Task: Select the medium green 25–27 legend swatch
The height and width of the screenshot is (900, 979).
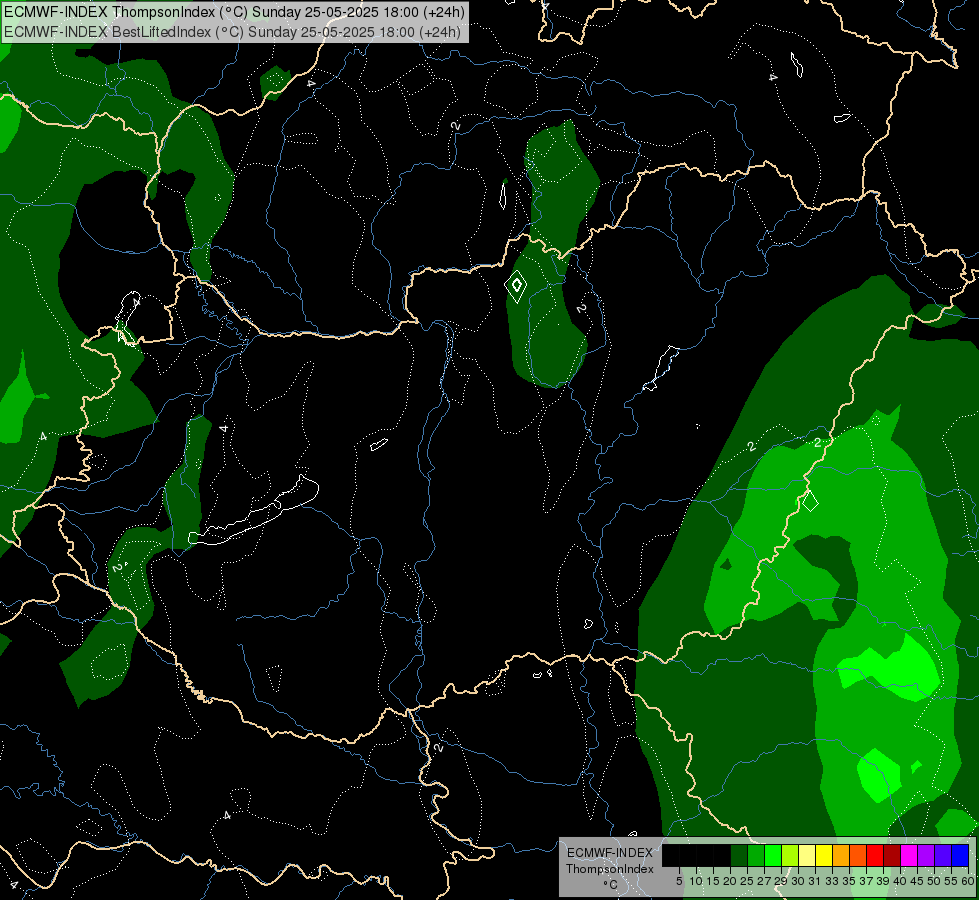Action: pos(755,855)
